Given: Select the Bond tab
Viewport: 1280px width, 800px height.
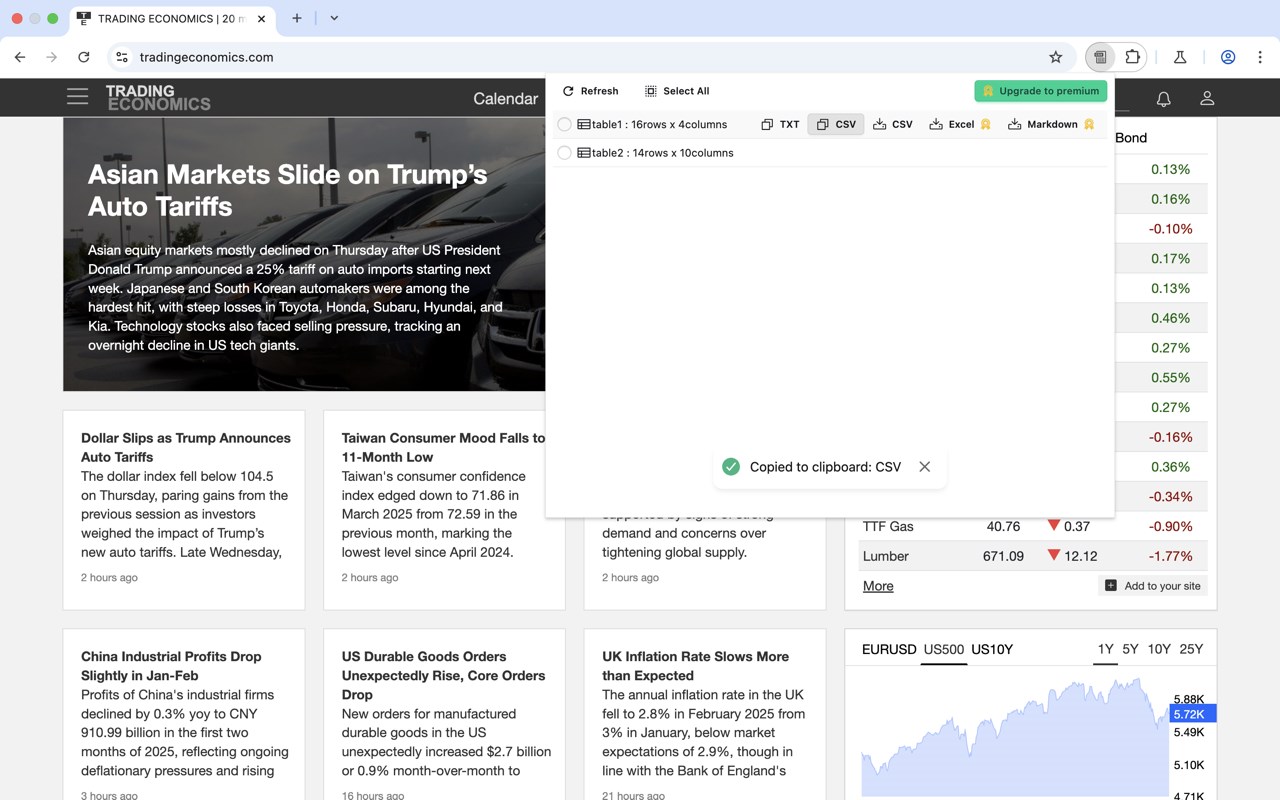Looking at the screenshot, I should [x=1131, y=138].
